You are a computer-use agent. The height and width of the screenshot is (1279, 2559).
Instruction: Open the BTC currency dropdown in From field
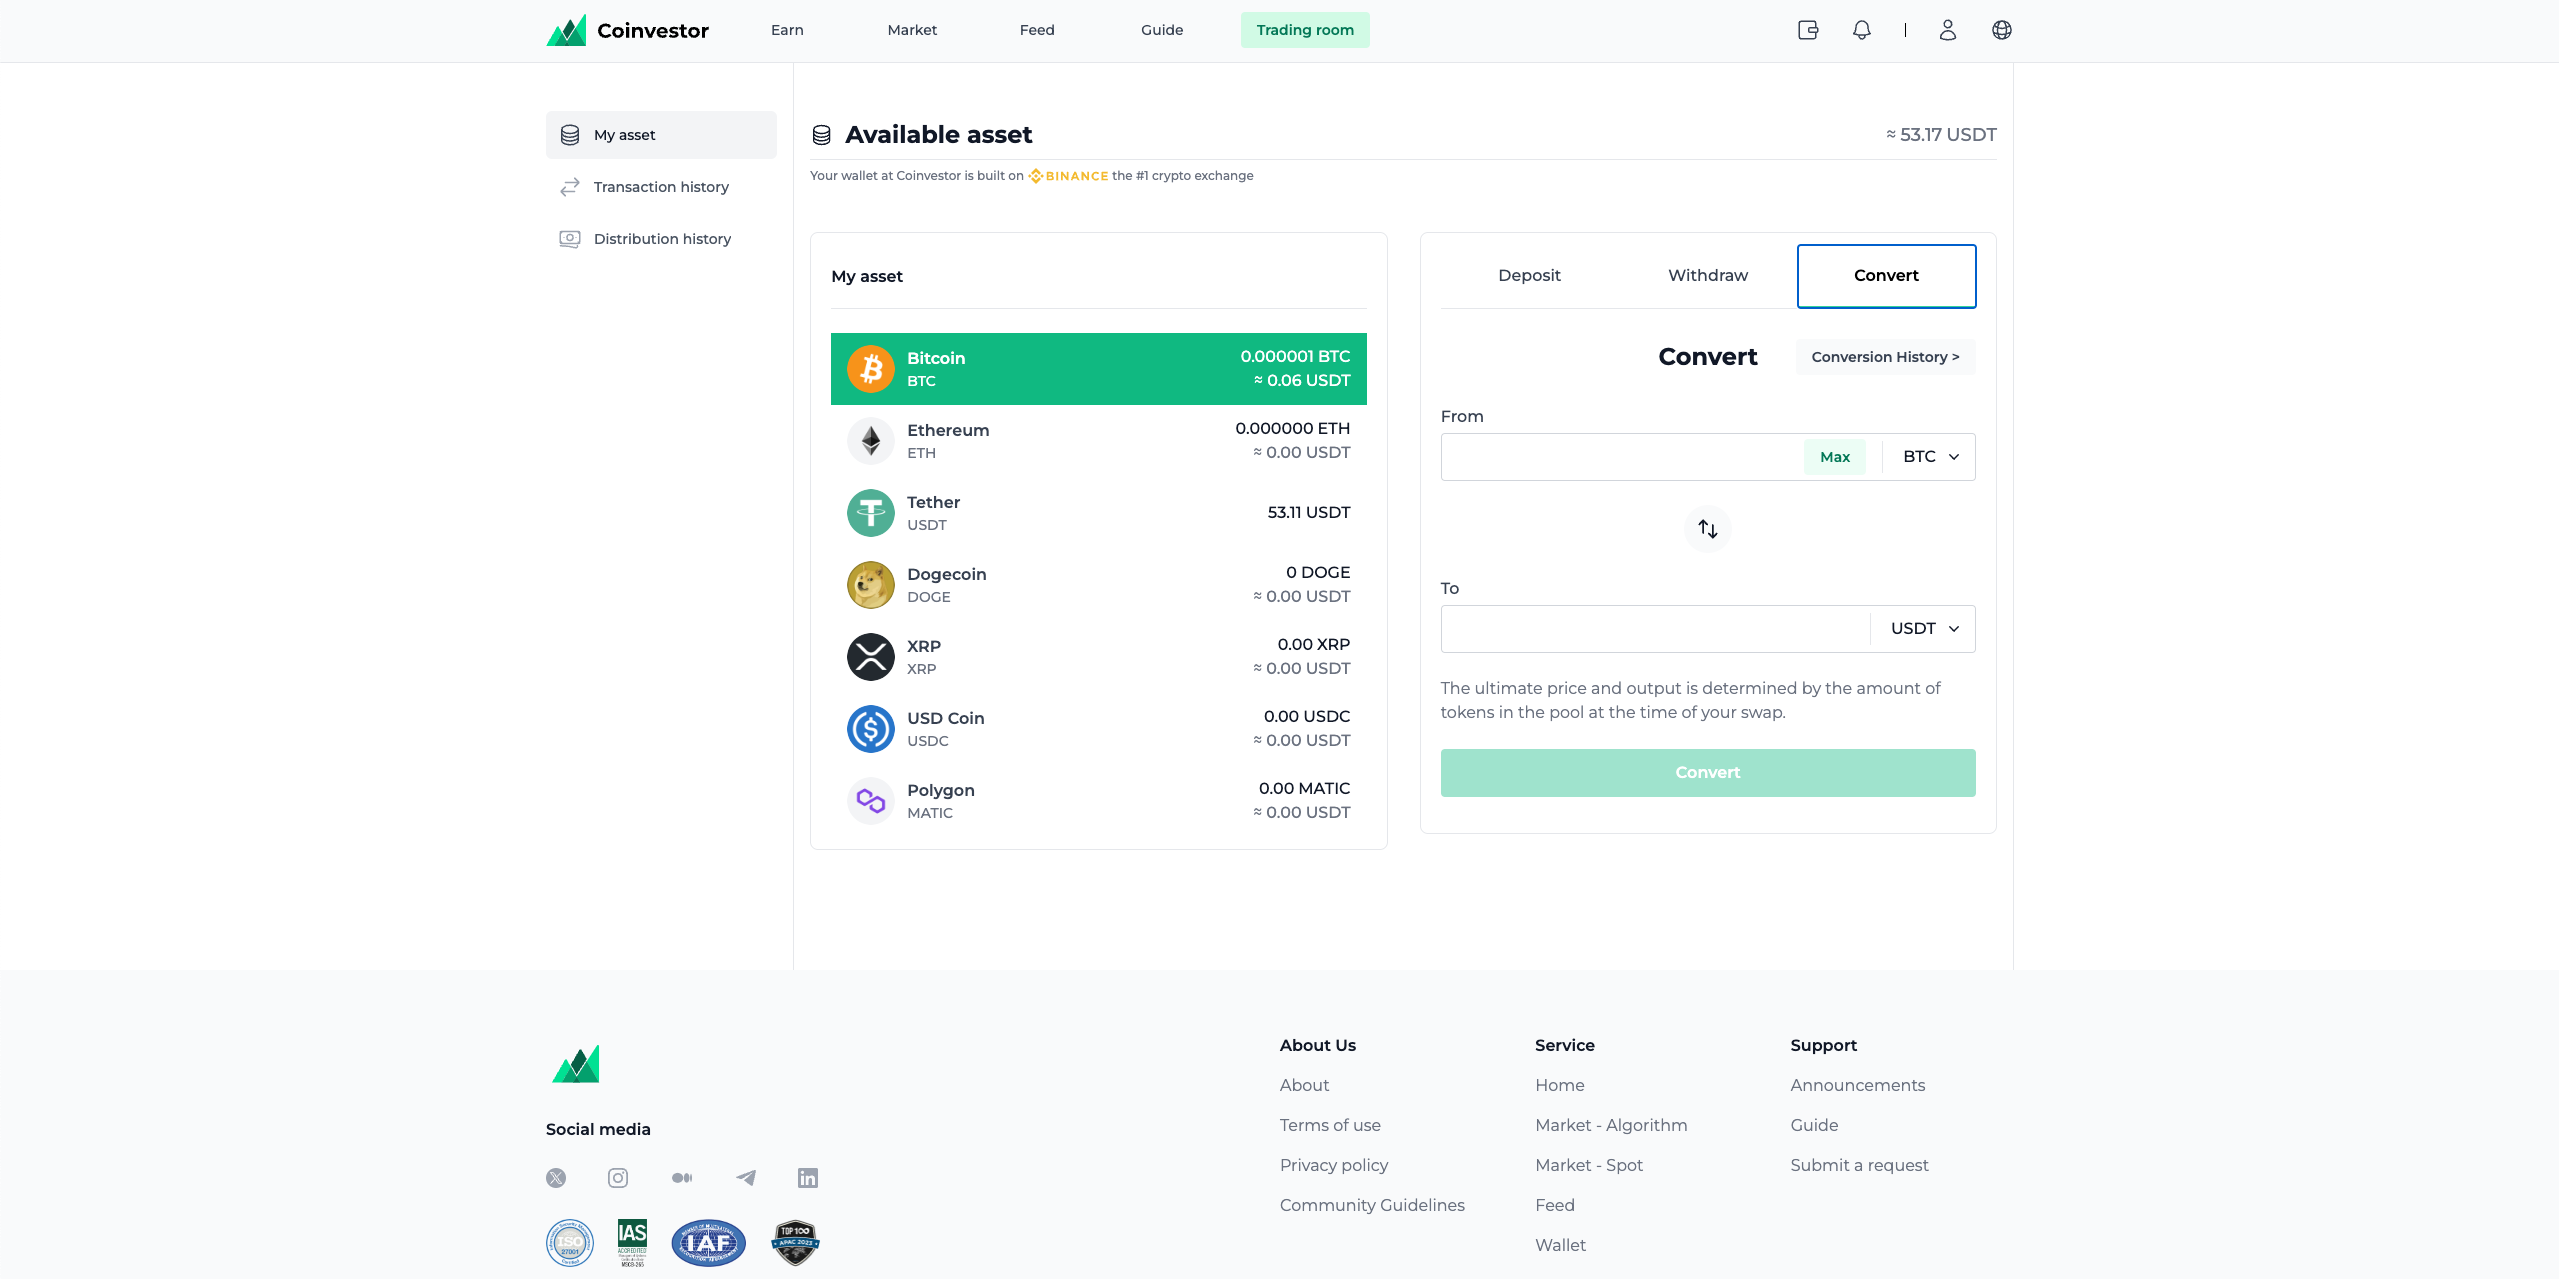(x=1928, y=456)
